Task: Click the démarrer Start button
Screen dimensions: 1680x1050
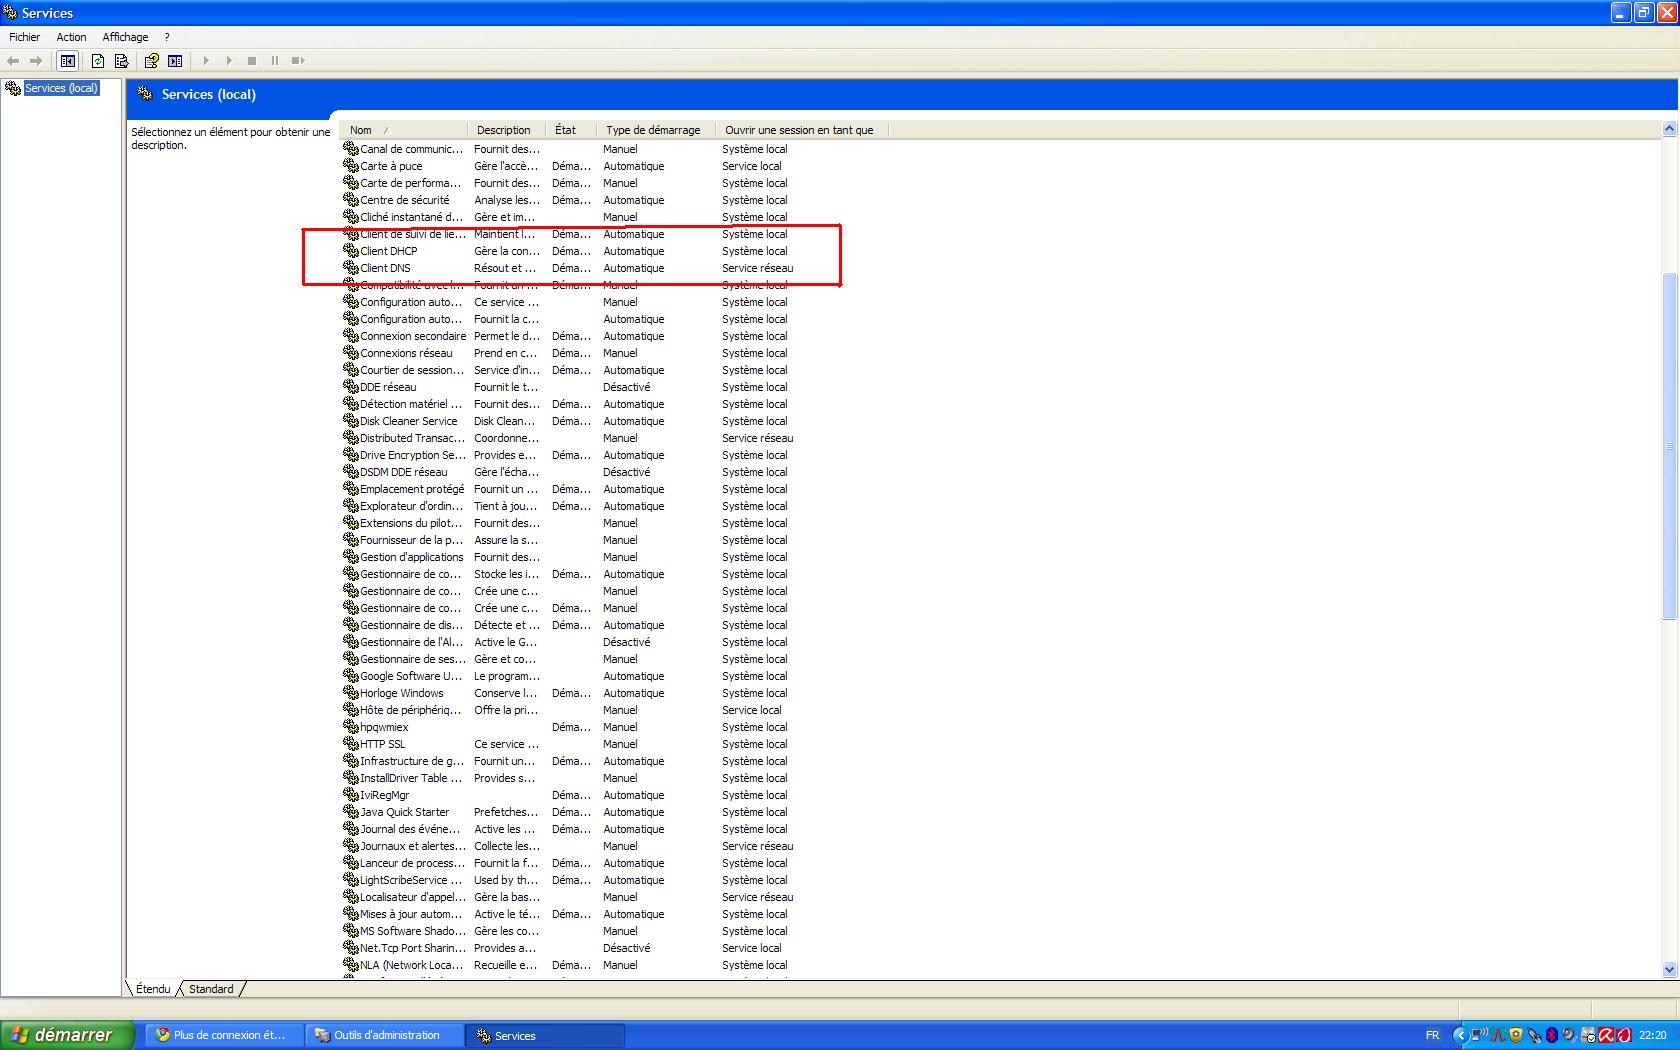Action: point(66,1035)
